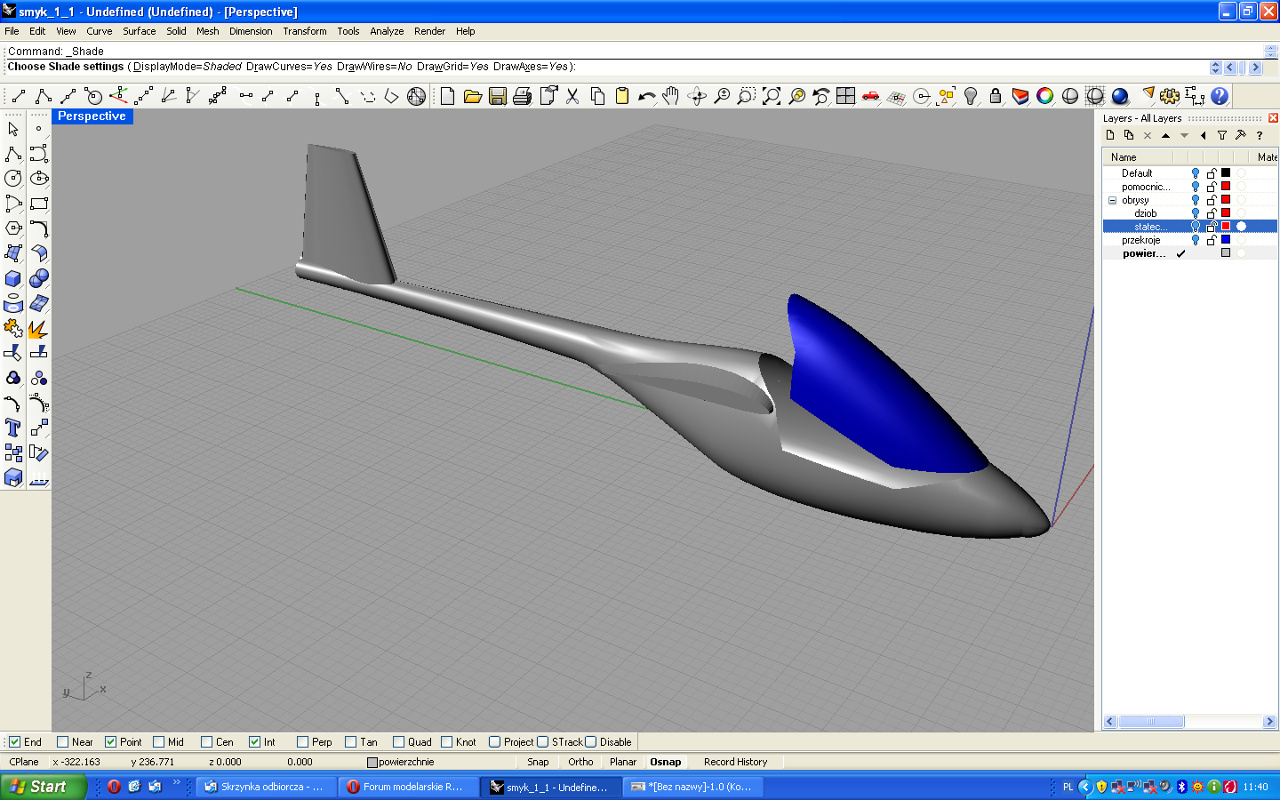This screenshot has width=1280, height=800.
Task: Click the red color swatch of pomocnic layer
Action: [x=1225, y=186]
